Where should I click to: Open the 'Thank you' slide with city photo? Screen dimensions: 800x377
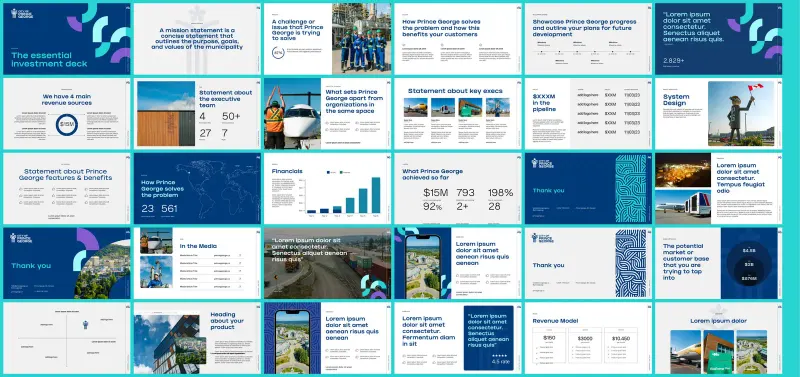tap(67, 263)
